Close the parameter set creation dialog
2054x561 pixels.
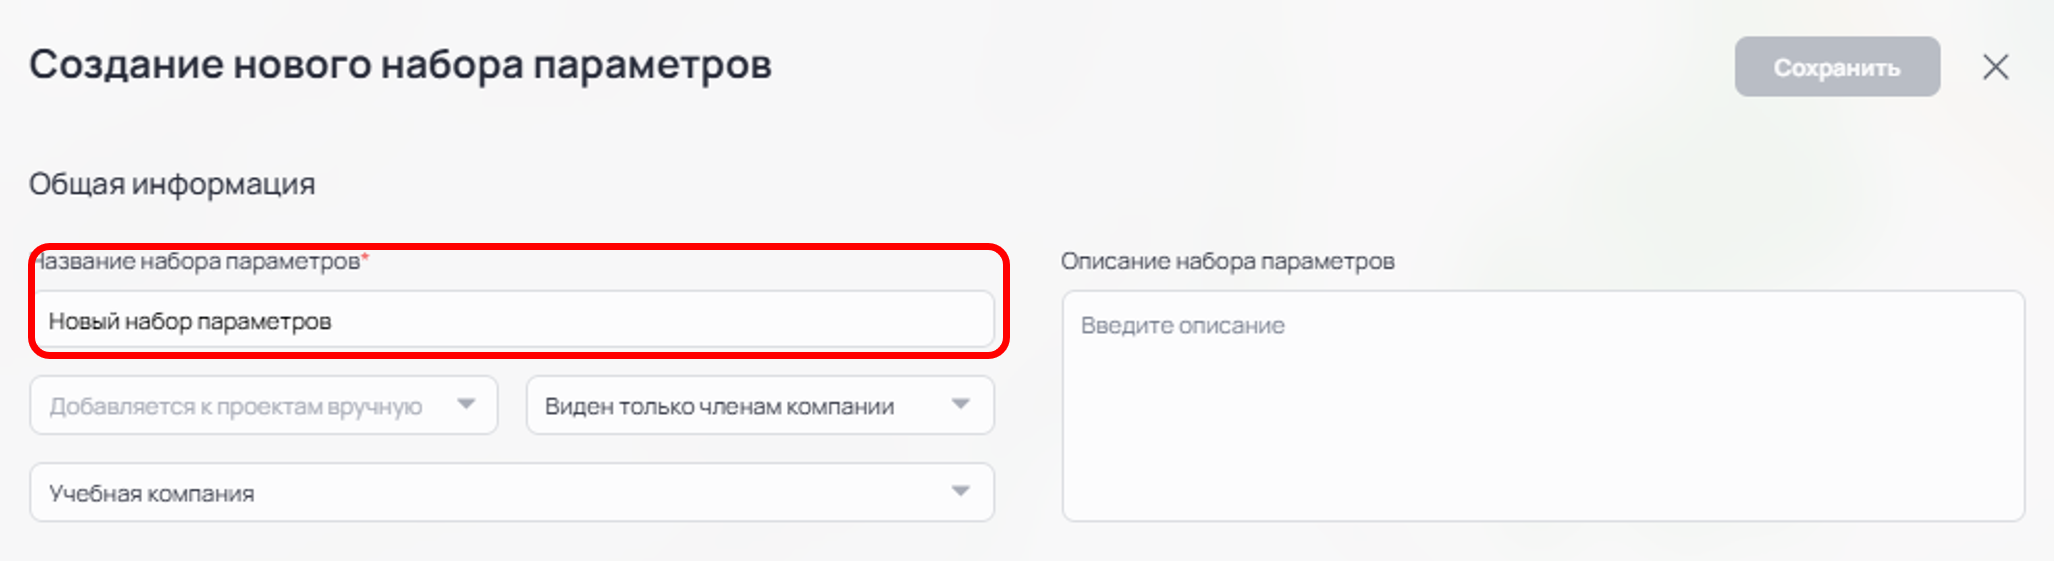[x=1995, y=67]
